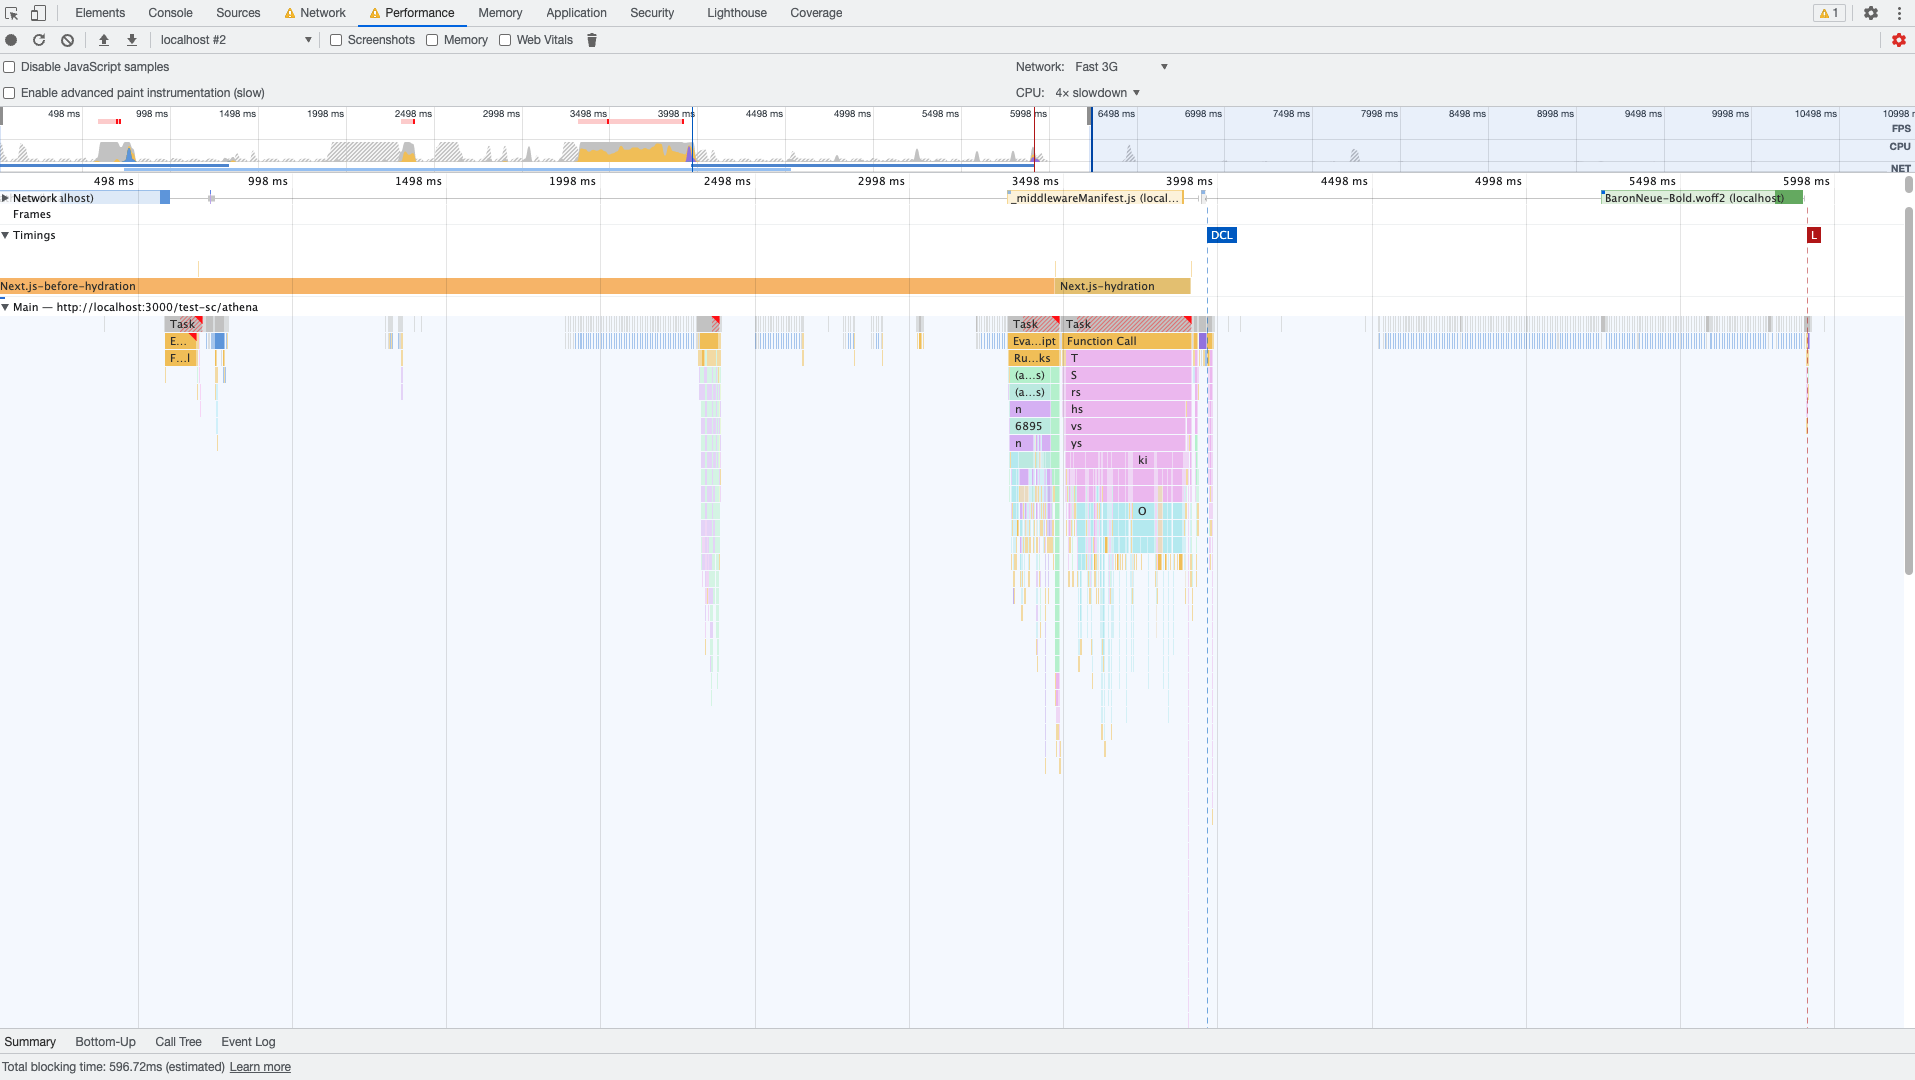Viewport: 1915px width, 1080px height.
Task: Load a profile from file
Action: (103, 40)
